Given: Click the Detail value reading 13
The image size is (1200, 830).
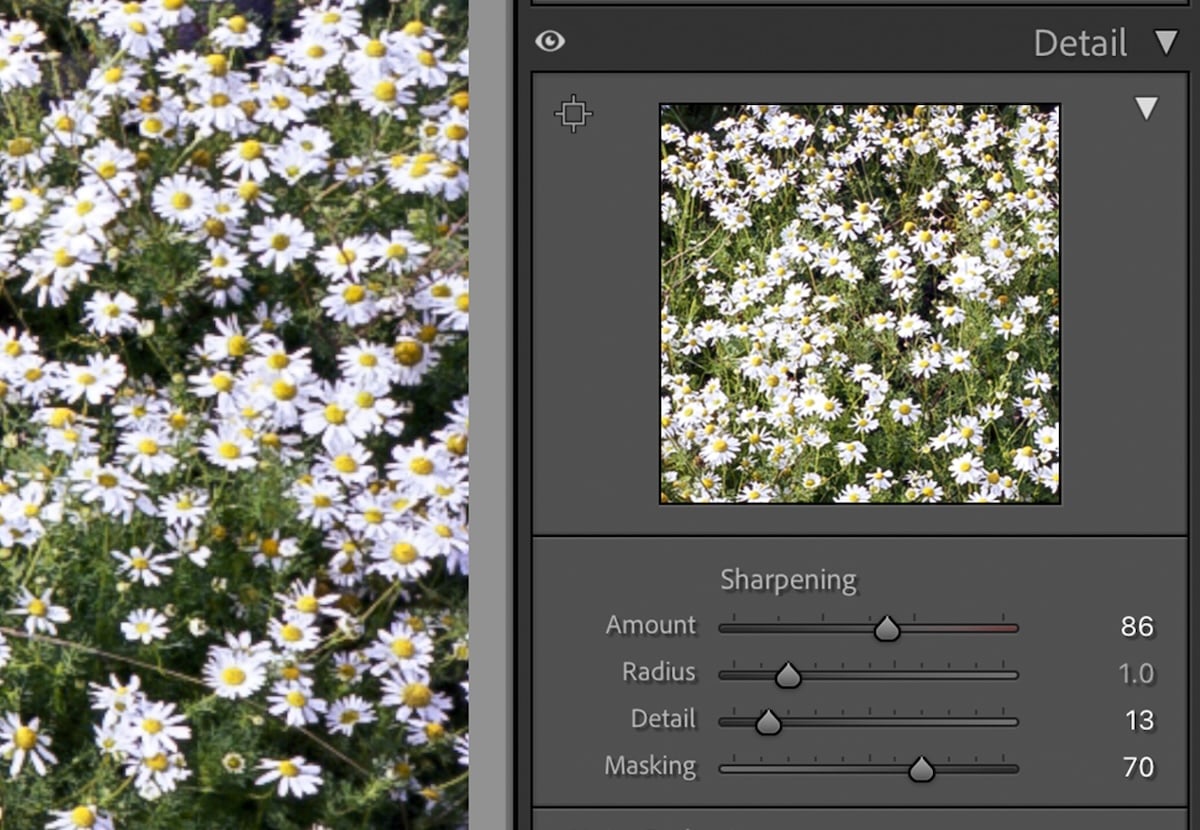Looking at the screenshot, I should (x=1140, y=720).
